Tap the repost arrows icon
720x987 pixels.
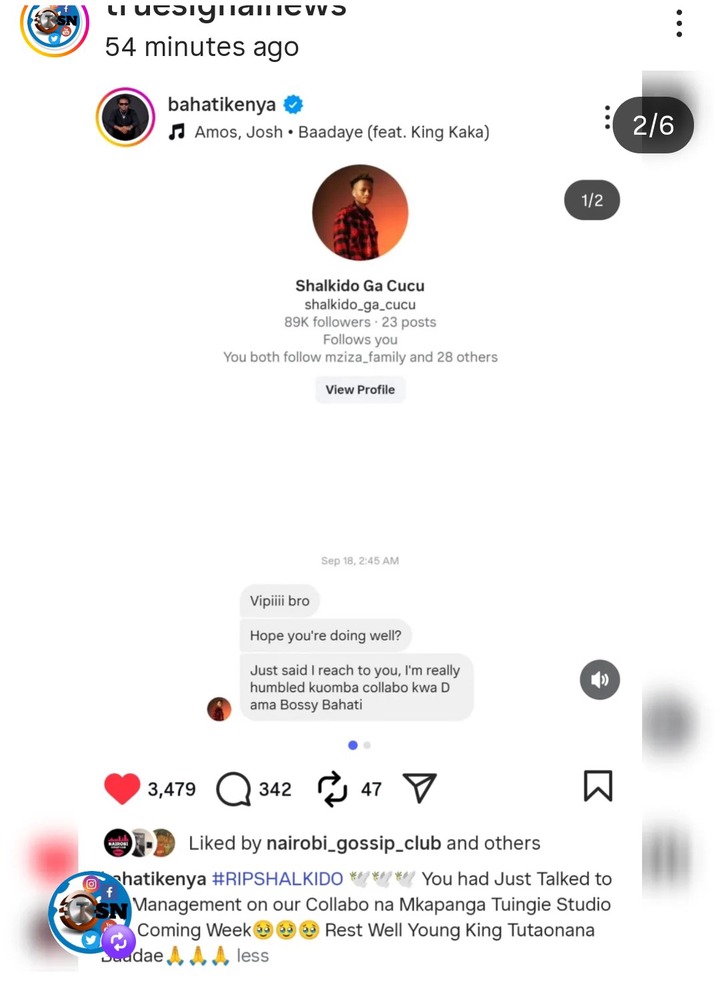[x=332, y=789]
